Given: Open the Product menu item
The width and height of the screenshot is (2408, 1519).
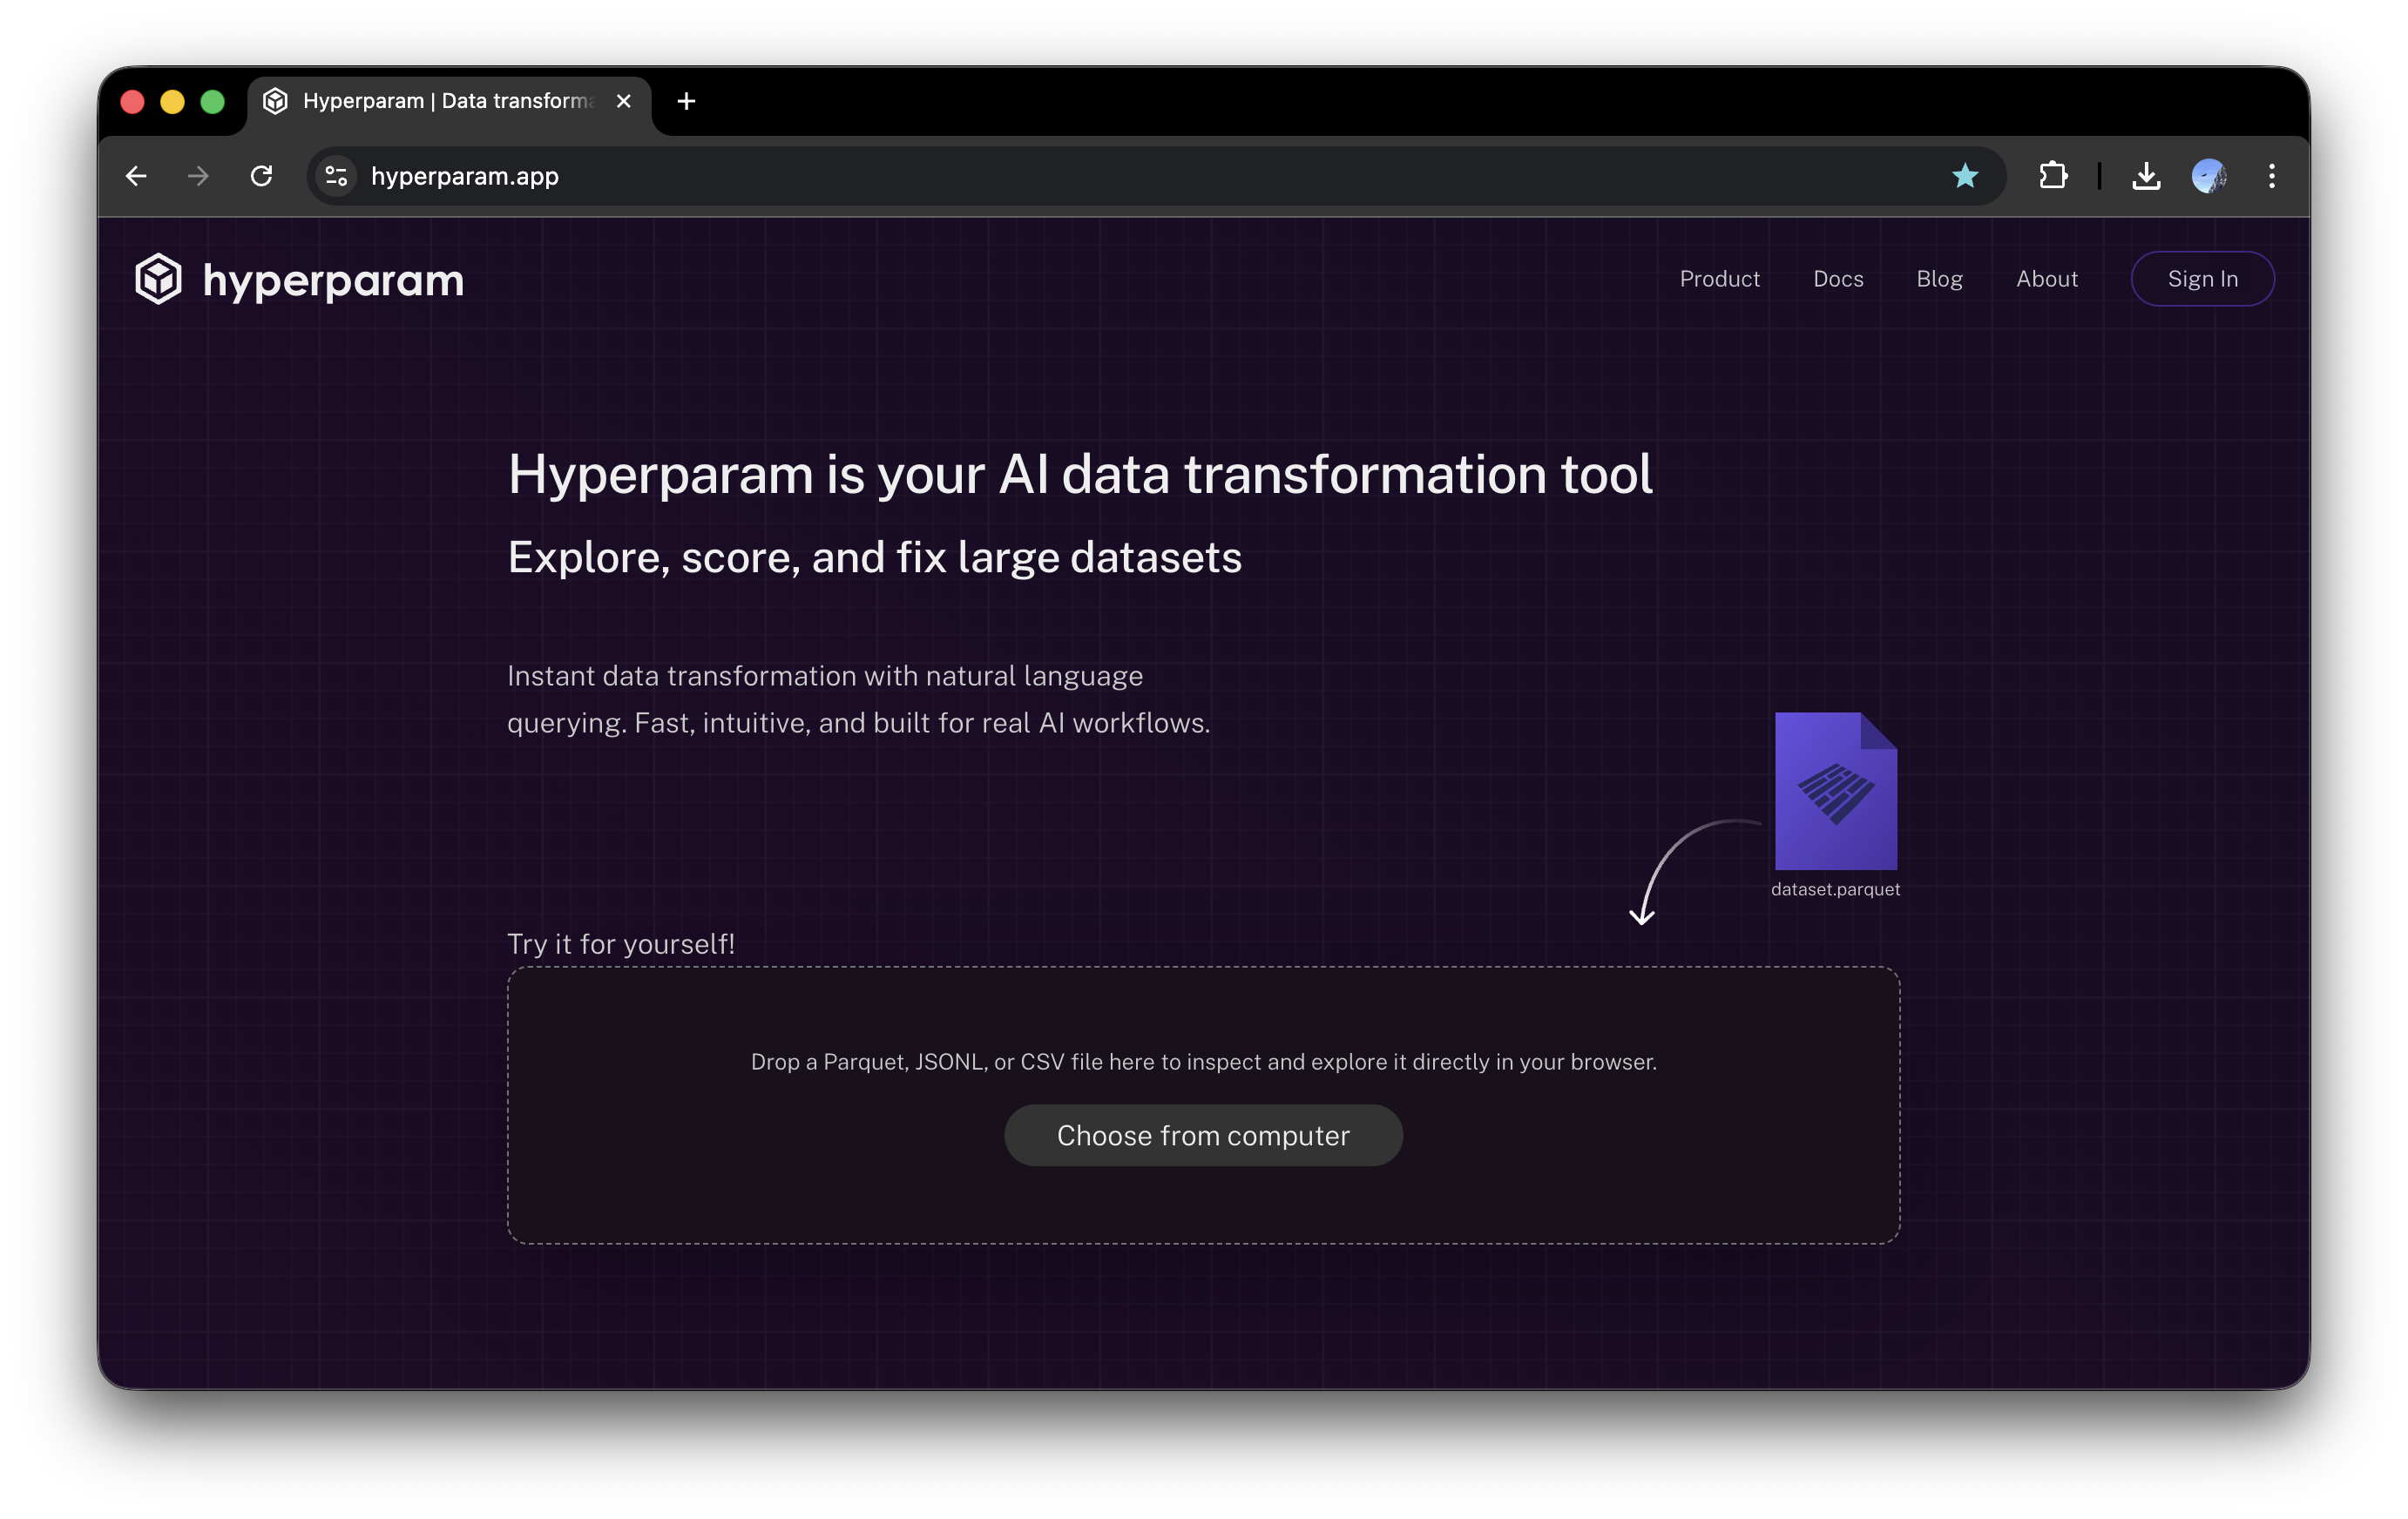Looking at the screenshot, I should [x=1719, y=279].
